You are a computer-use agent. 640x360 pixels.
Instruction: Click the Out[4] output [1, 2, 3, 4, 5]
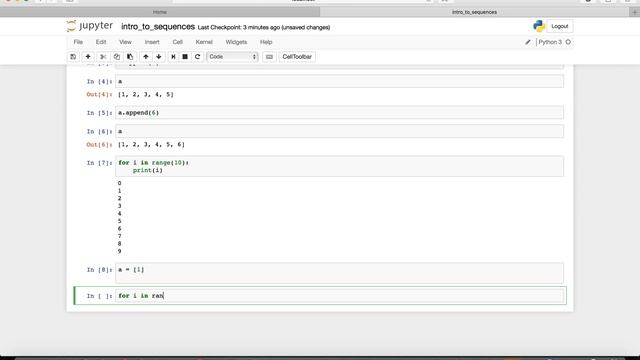point(146,94)
